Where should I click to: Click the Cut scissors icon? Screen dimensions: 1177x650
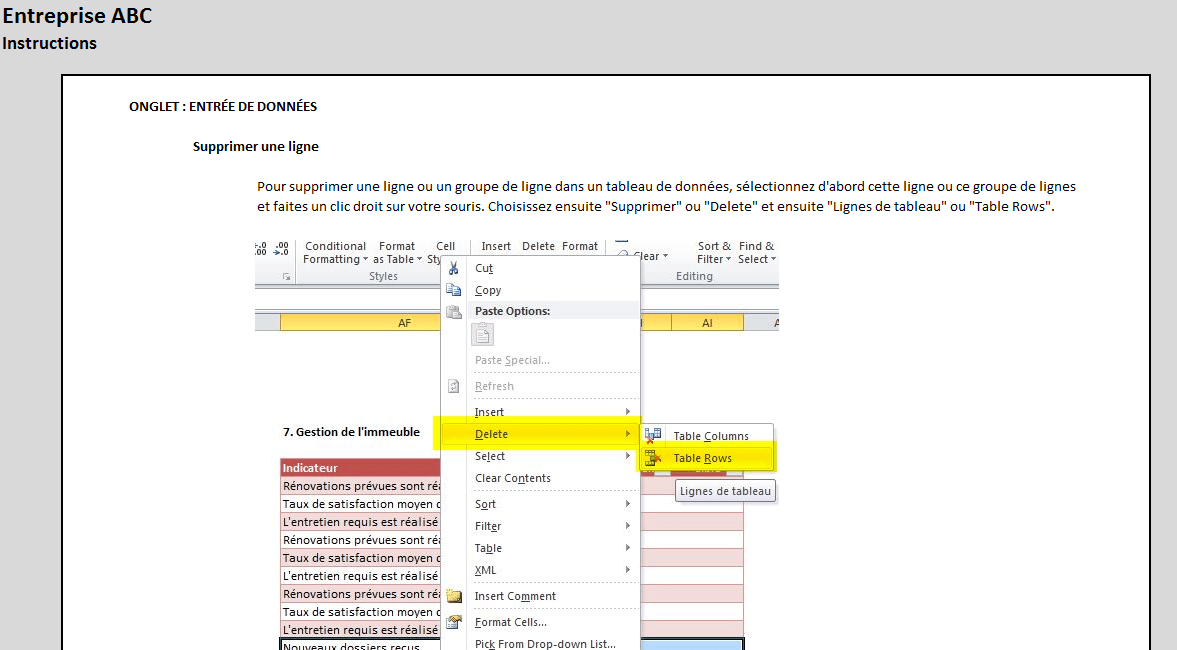pos(454,268)
